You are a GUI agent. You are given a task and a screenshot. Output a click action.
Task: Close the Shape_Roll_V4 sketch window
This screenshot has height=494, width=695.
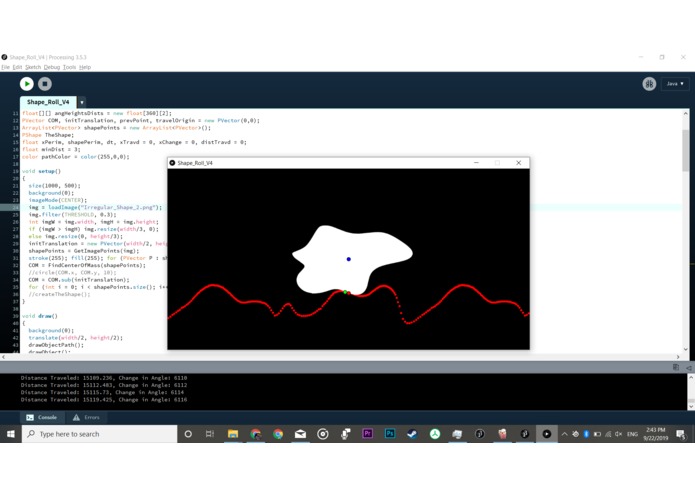coord(519,163)
